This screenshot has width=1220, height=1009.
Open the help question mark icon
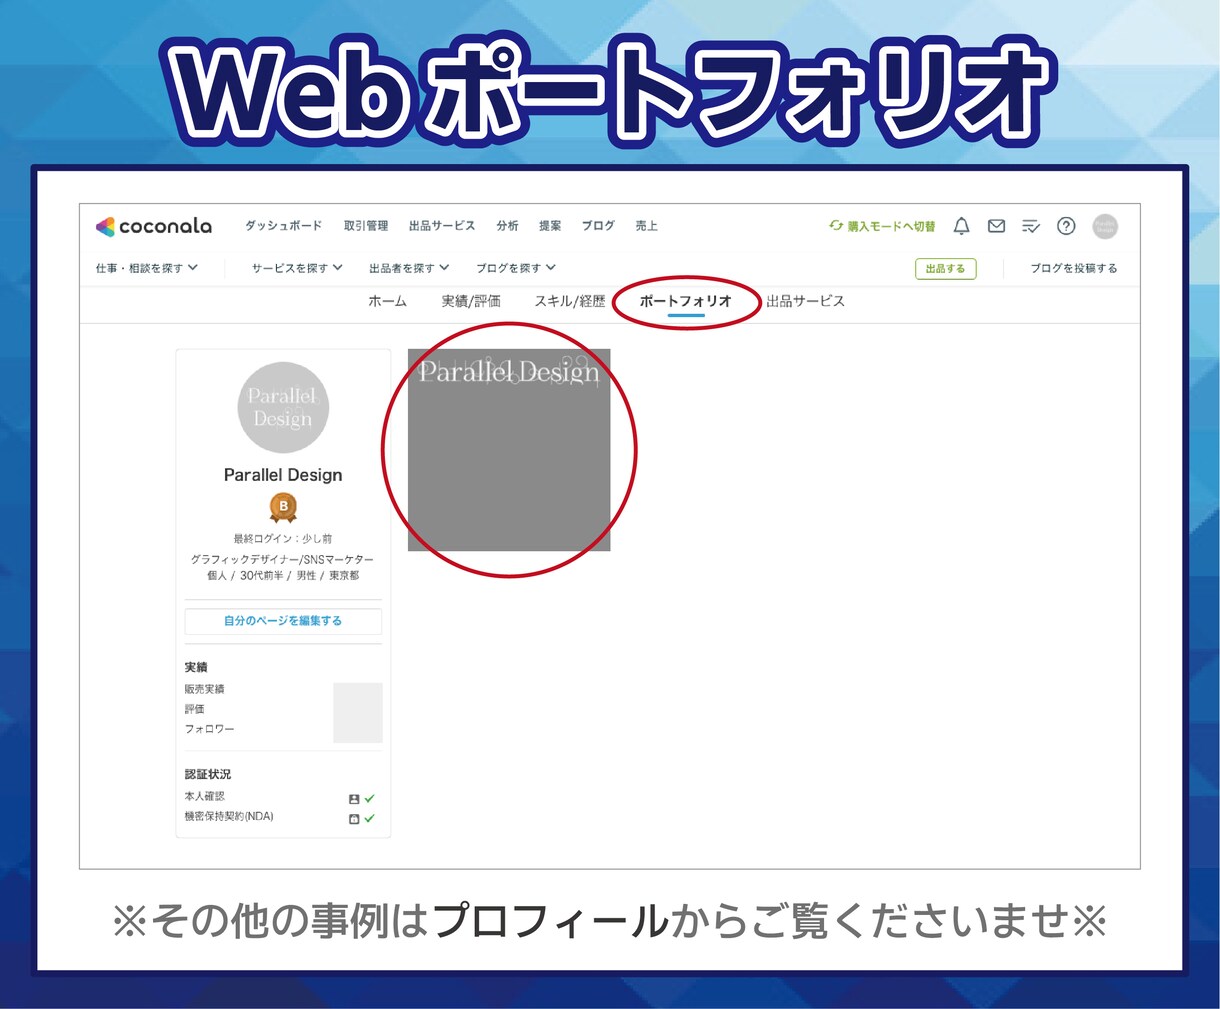(1066, 226)
